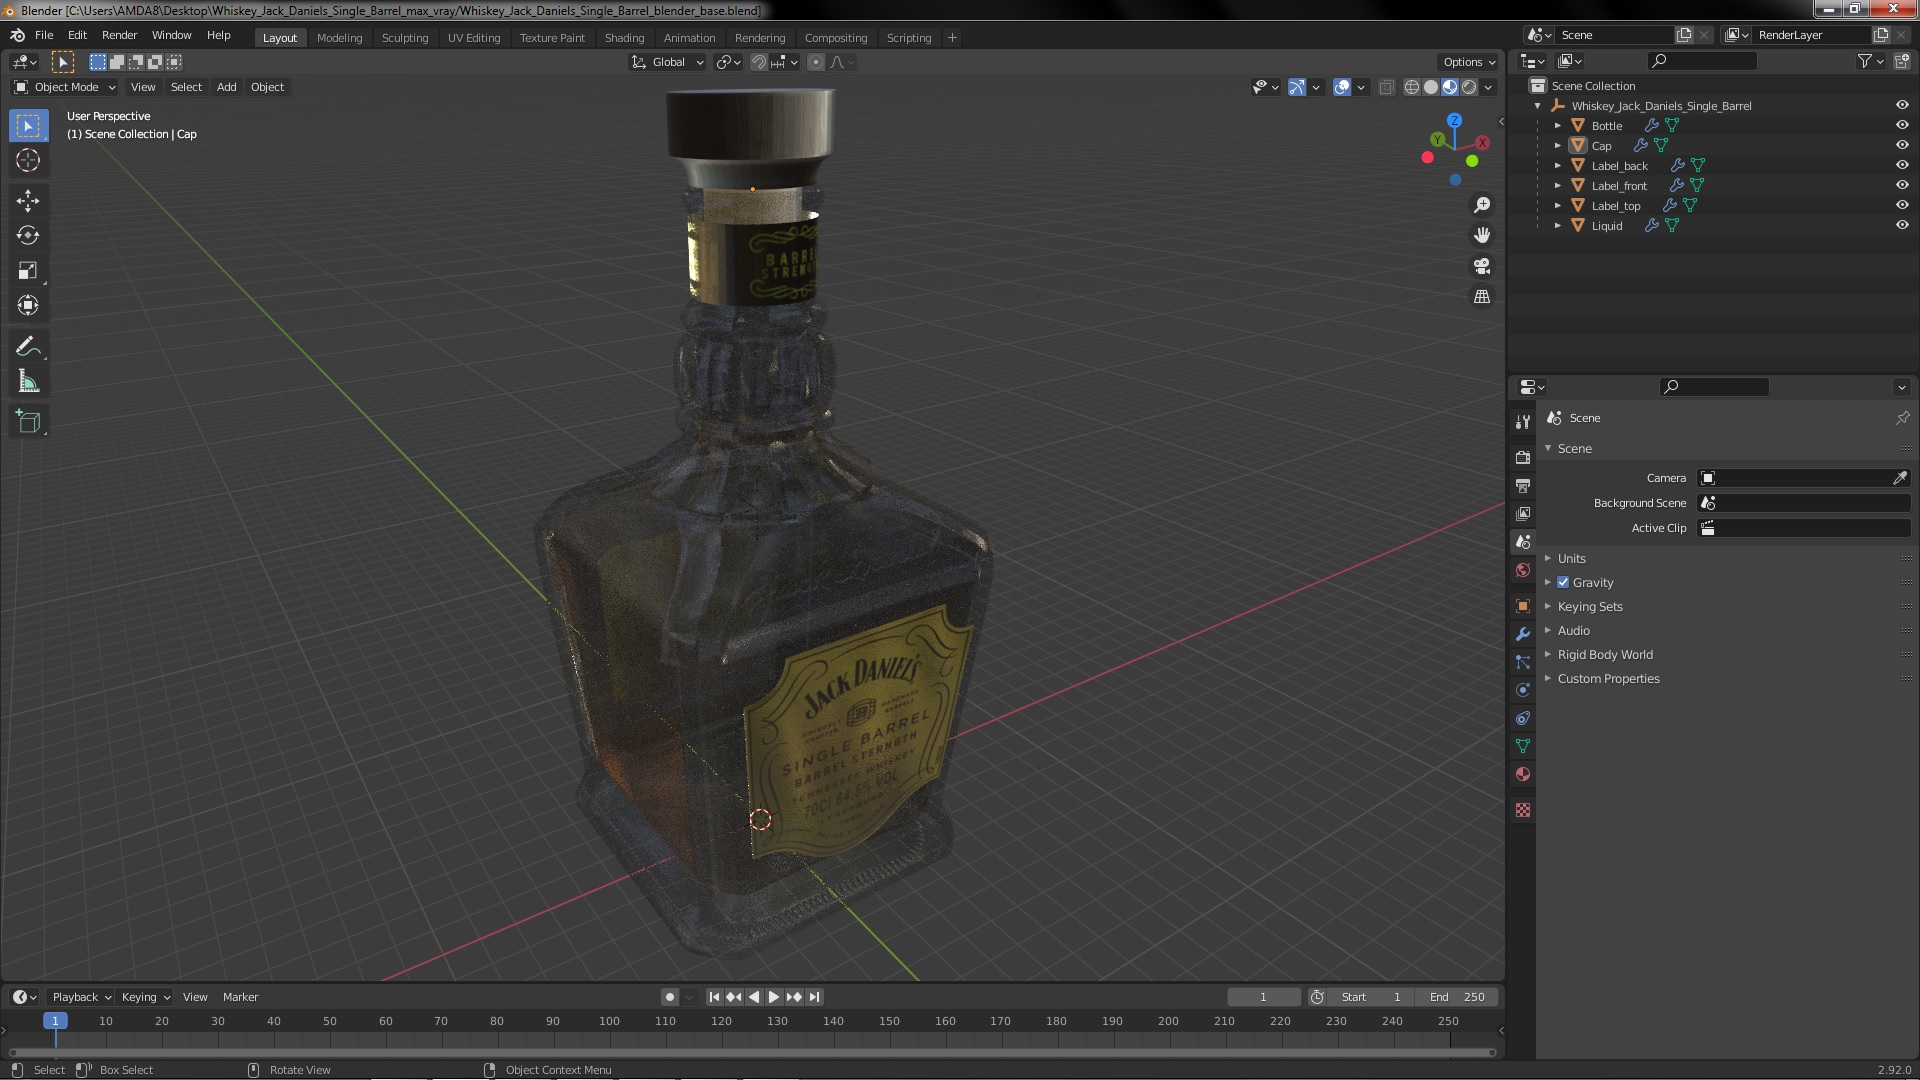Hide the Cap object in outliner
Screen dimensions: 1920x1080
tap(1901, 145)
